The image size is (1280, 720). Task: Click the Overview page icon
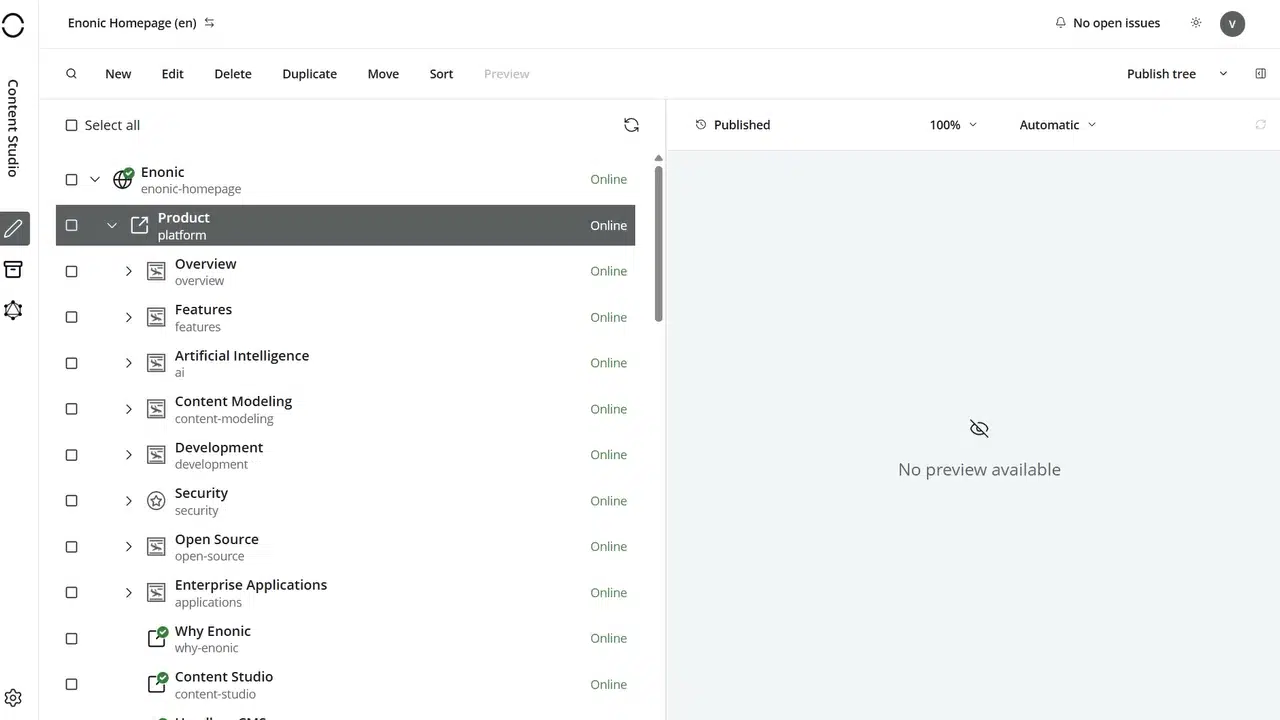coord(156,271)
